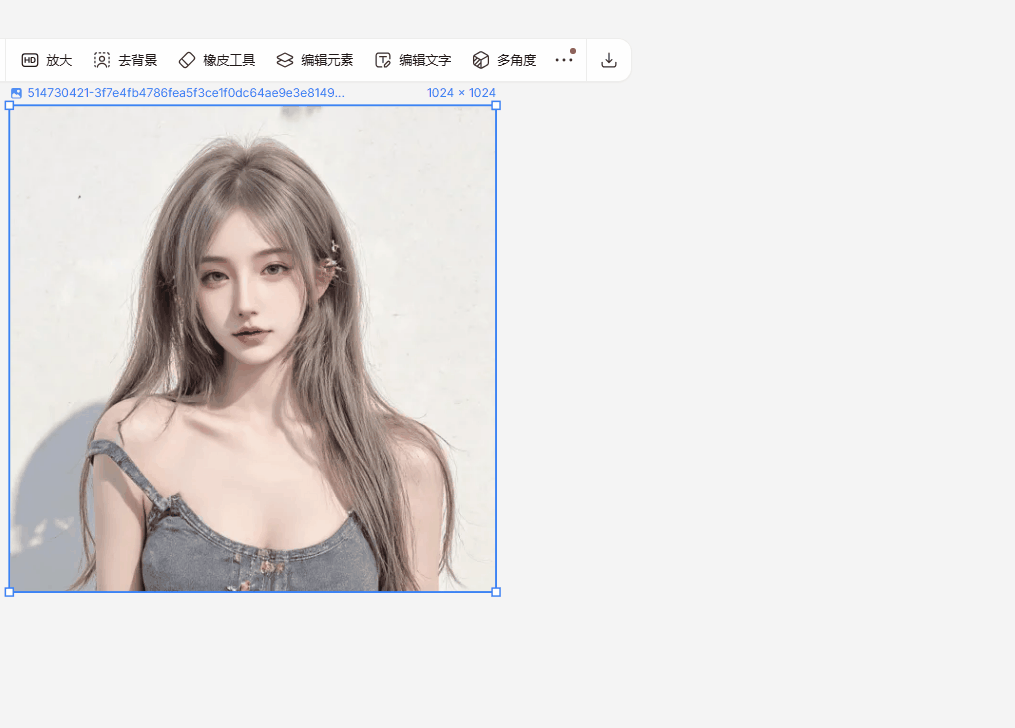Image resolution: width=1015 pixels, height=728 pixels.
Task: Activate the 橡皮工具 eraser icon
Action: coord(187,60)
